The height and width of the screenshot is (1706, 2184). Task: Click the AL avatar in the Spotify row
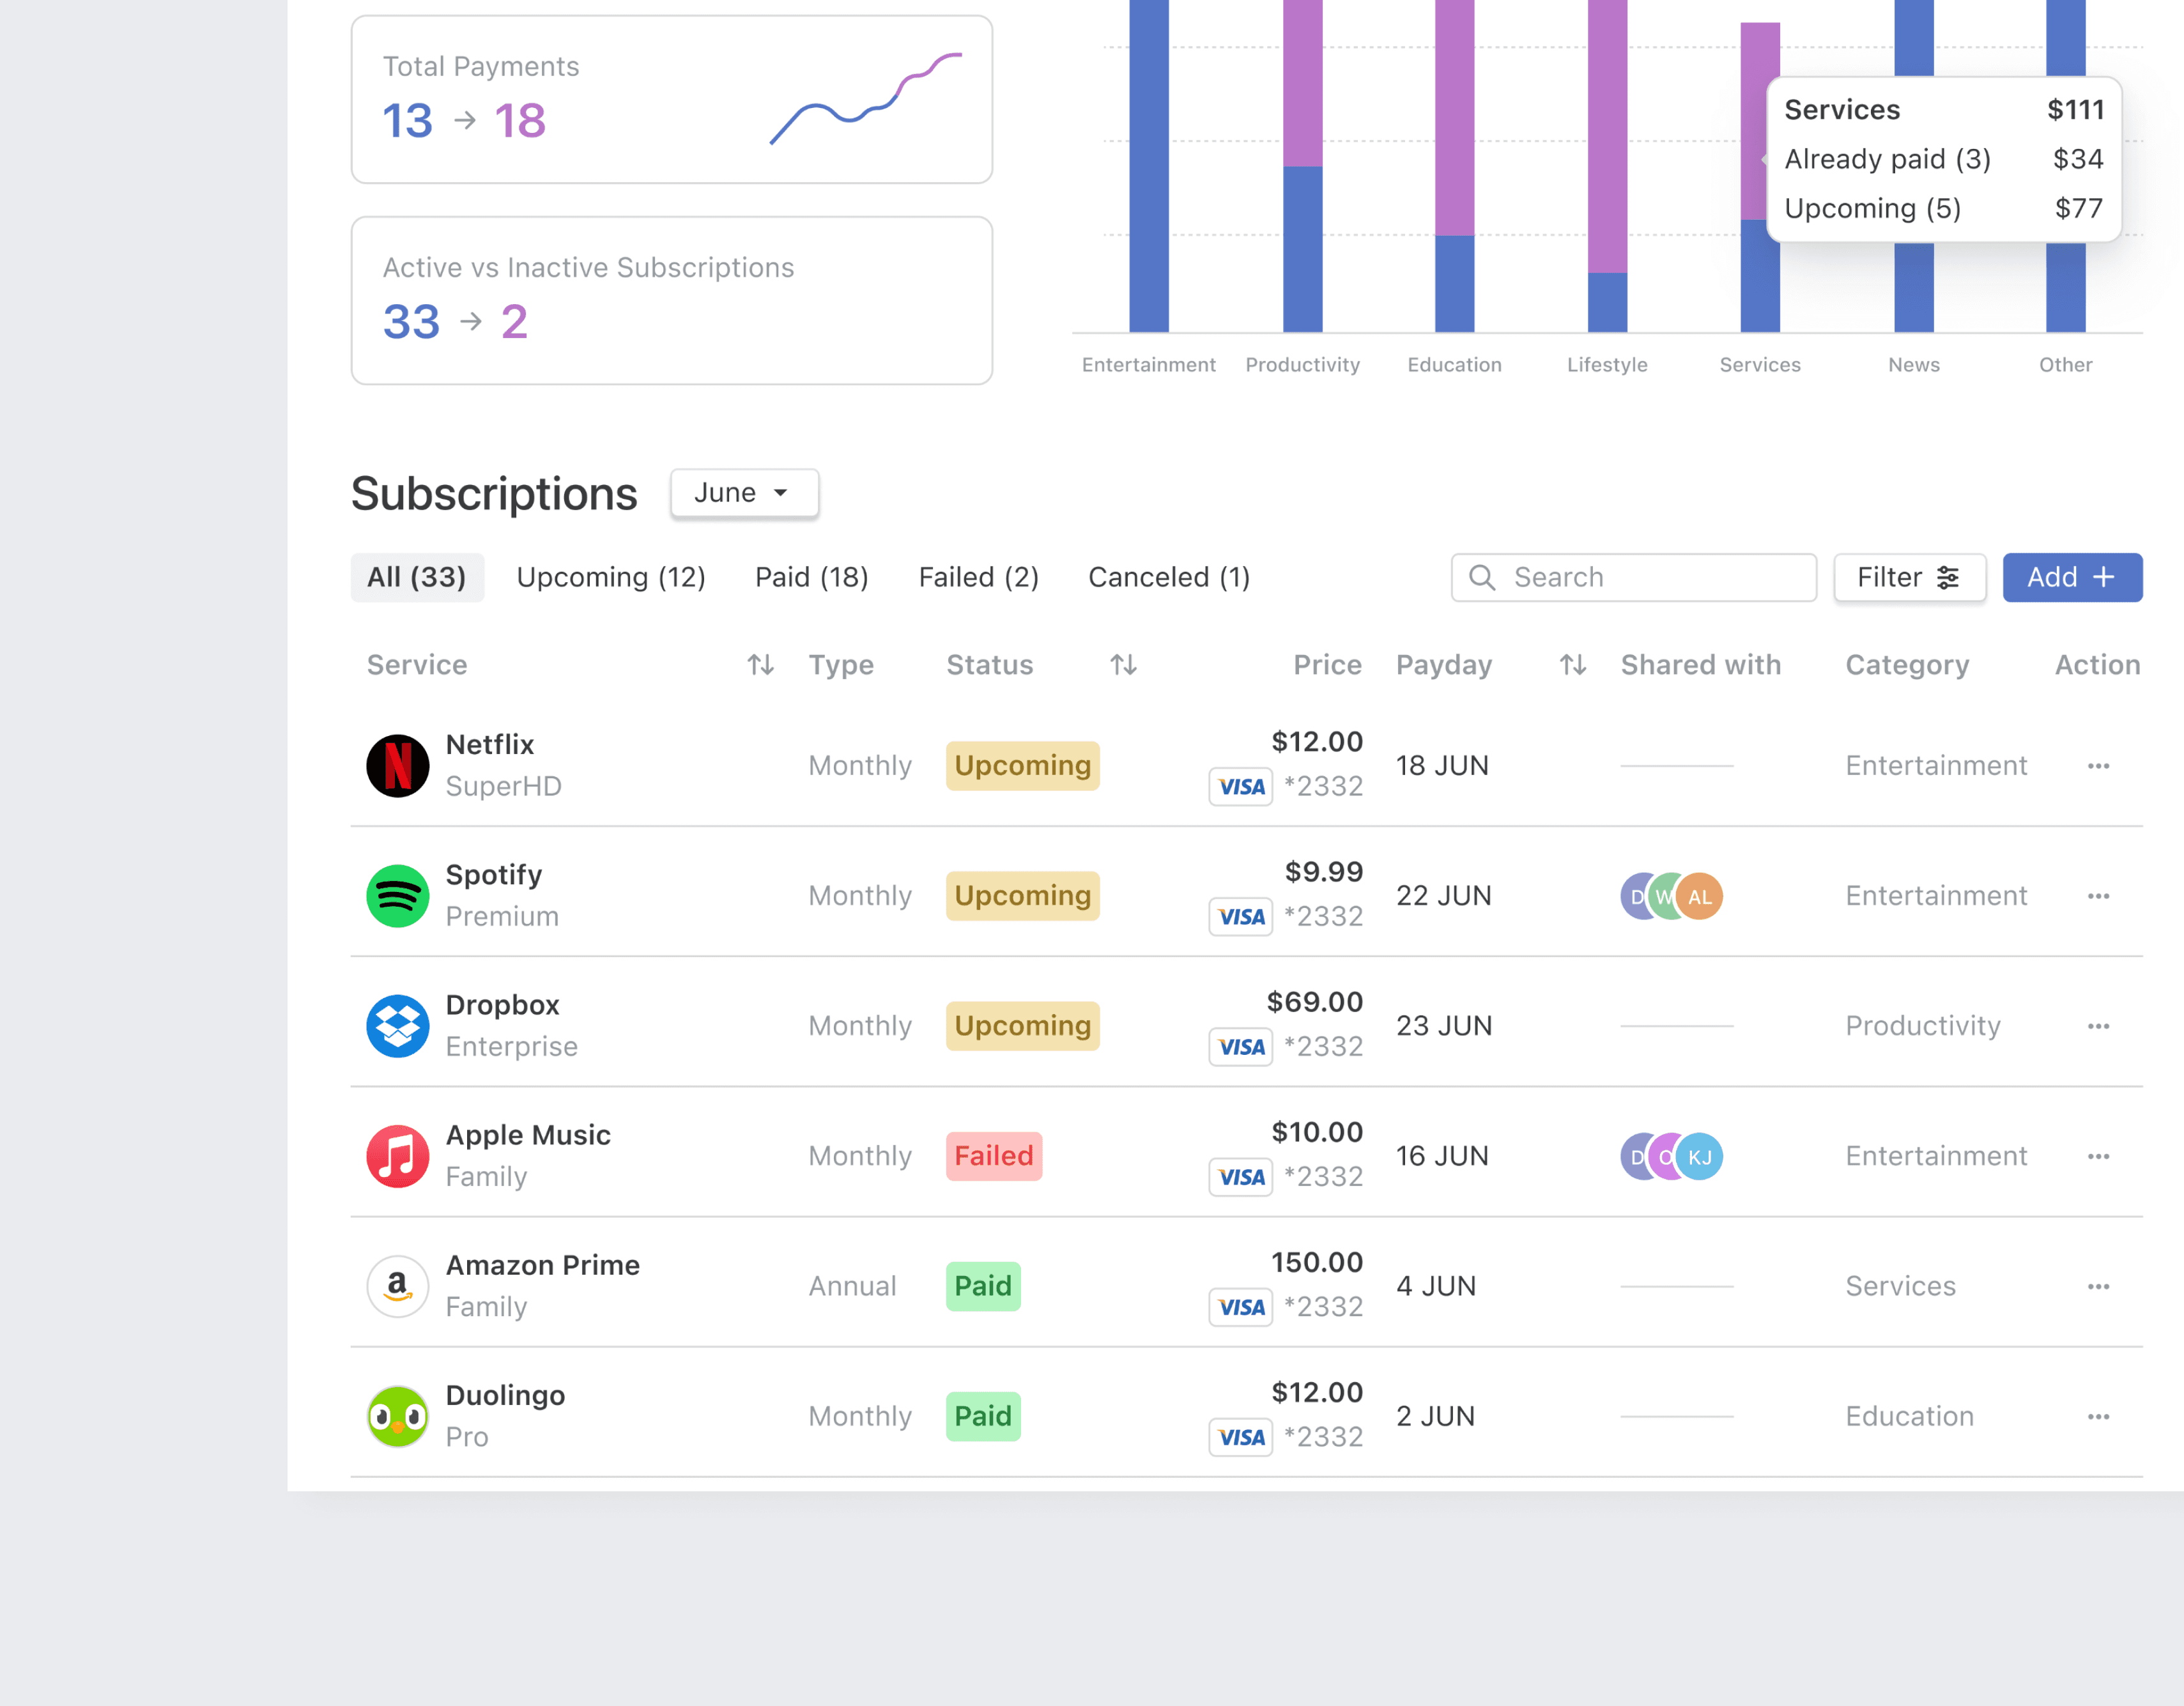click(x=1700, y=896)
